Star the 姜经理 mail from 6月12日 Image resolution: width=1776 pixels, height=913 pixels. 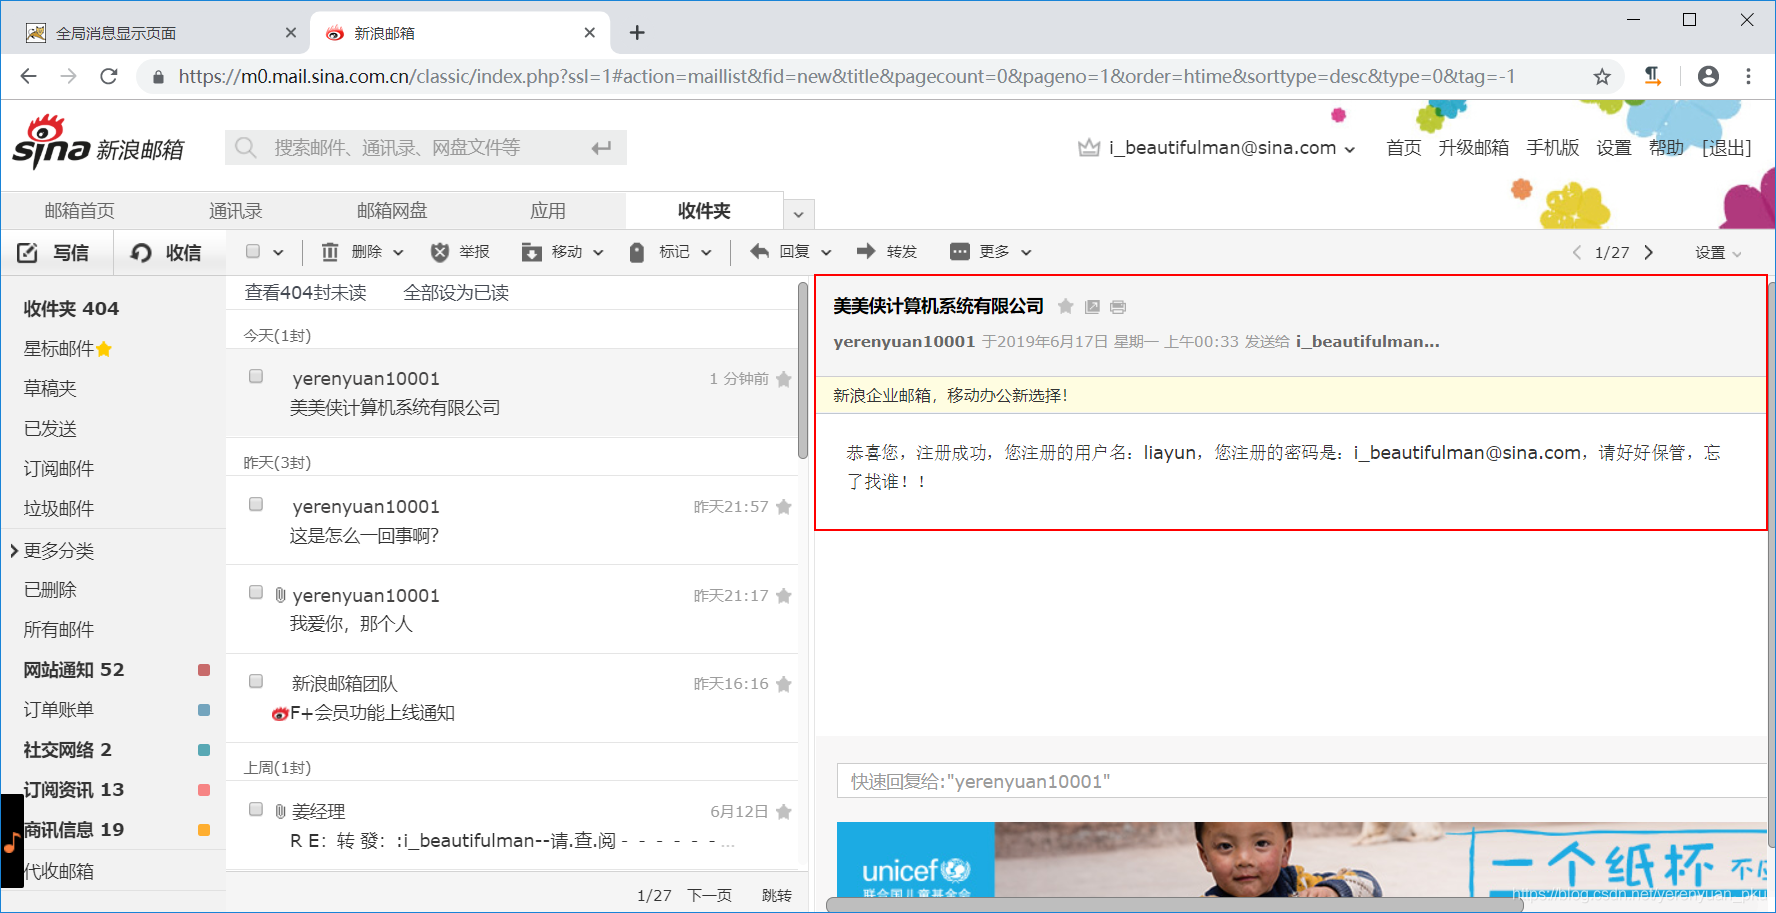point(784,812)
